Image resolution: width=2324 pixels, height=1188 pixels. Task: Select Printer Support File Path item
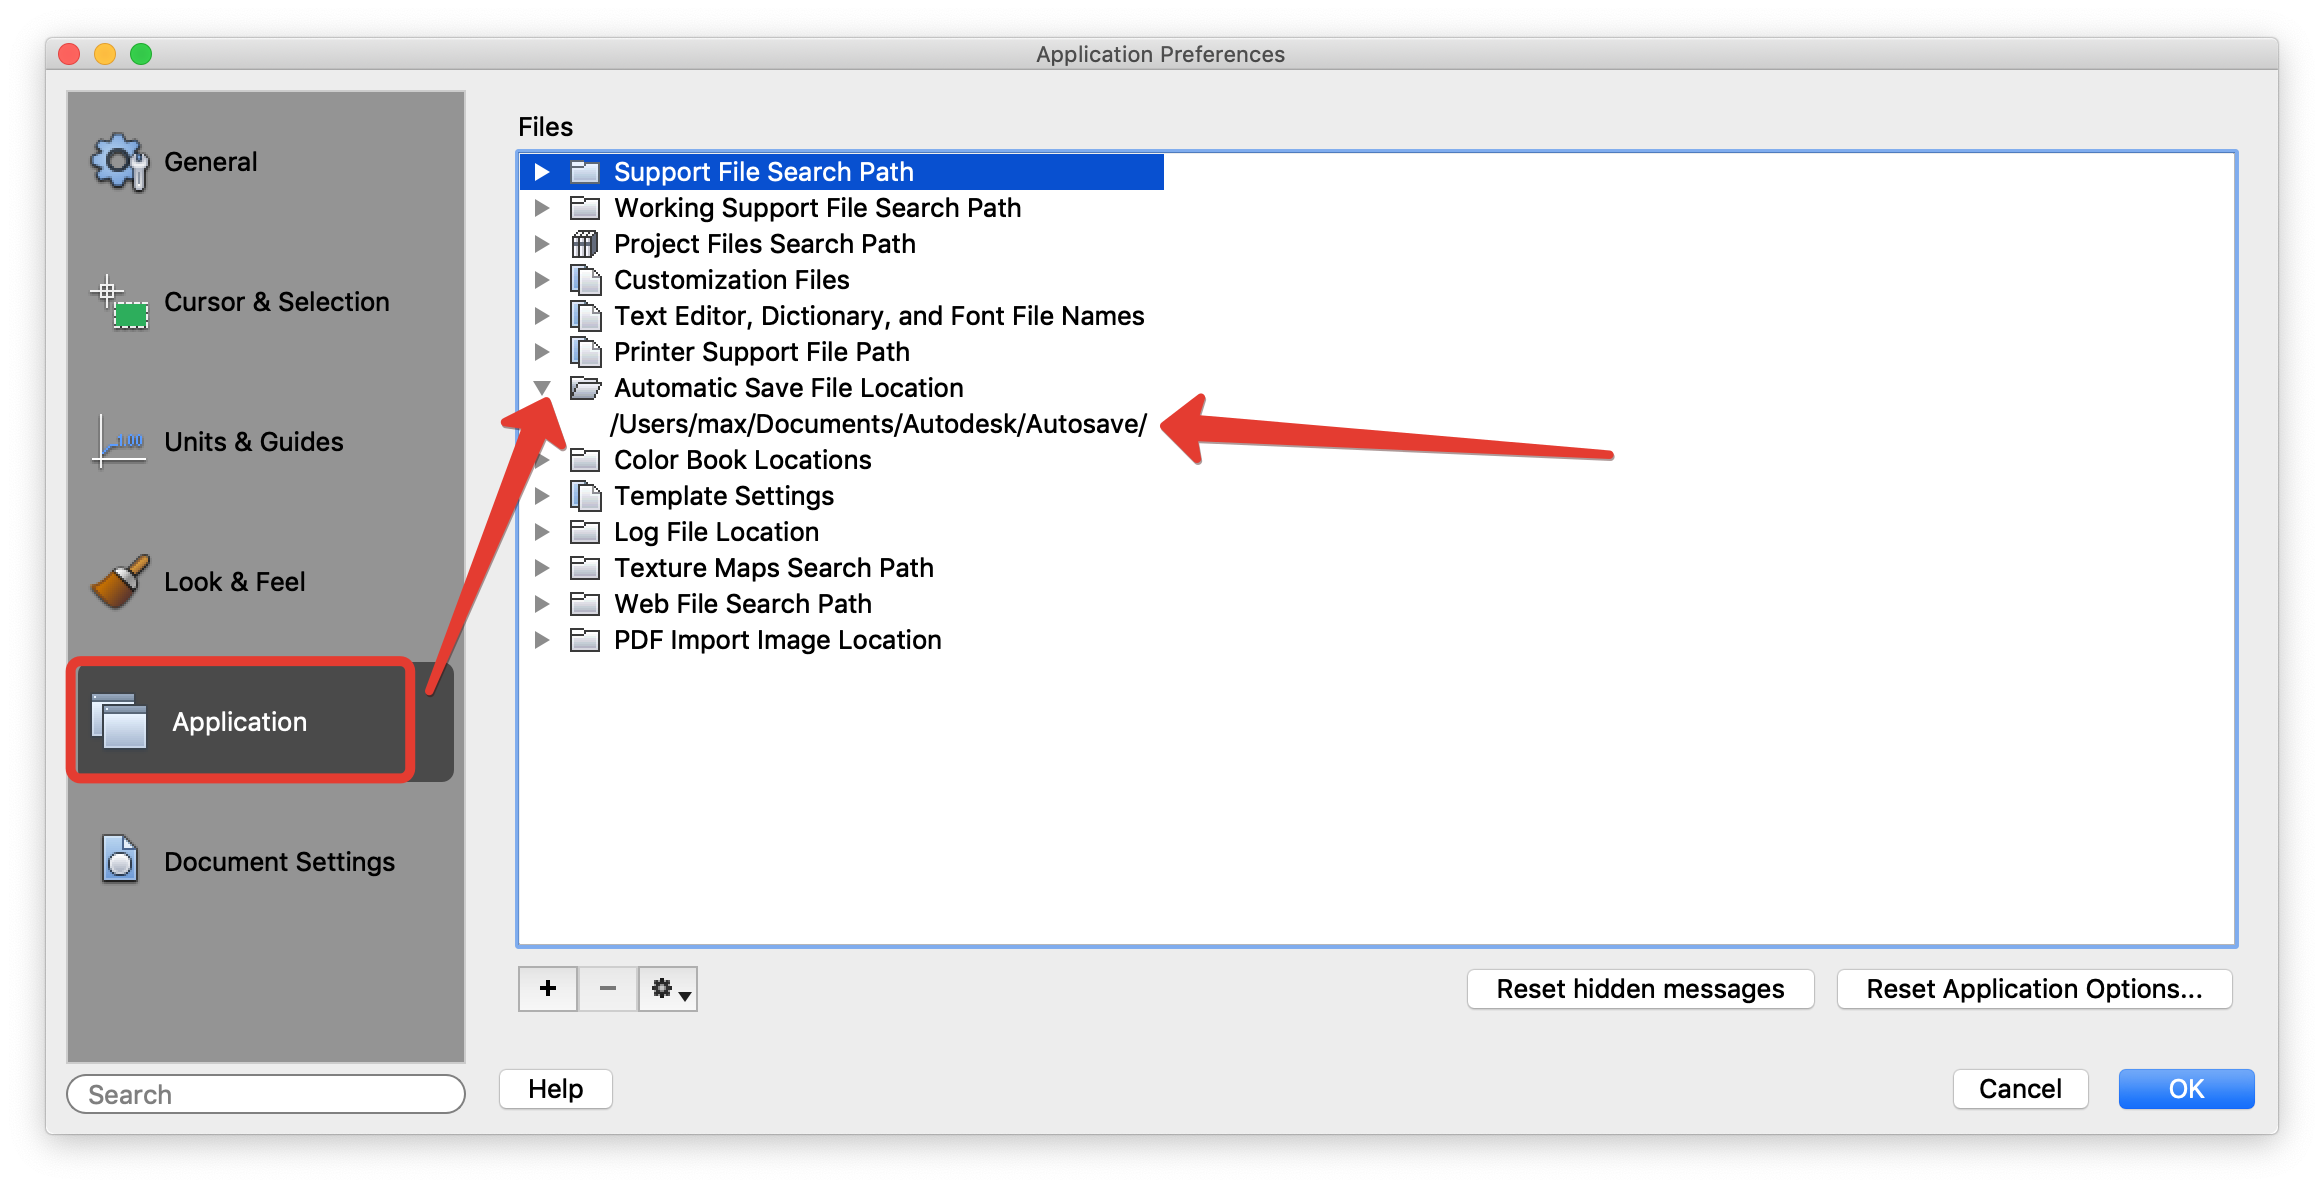pos(761,352)
